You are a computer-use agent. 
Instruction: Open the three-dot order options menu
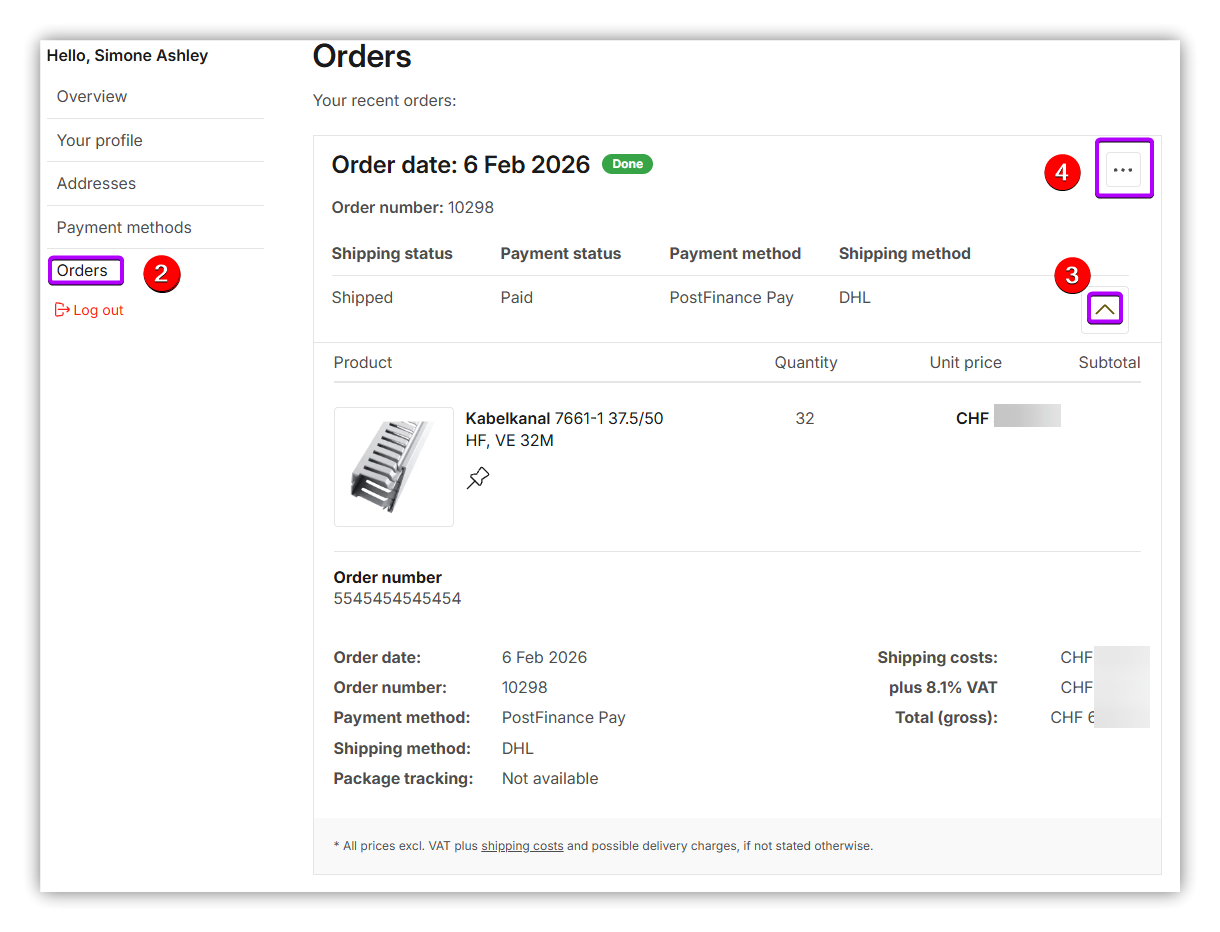click(1123, 170)
